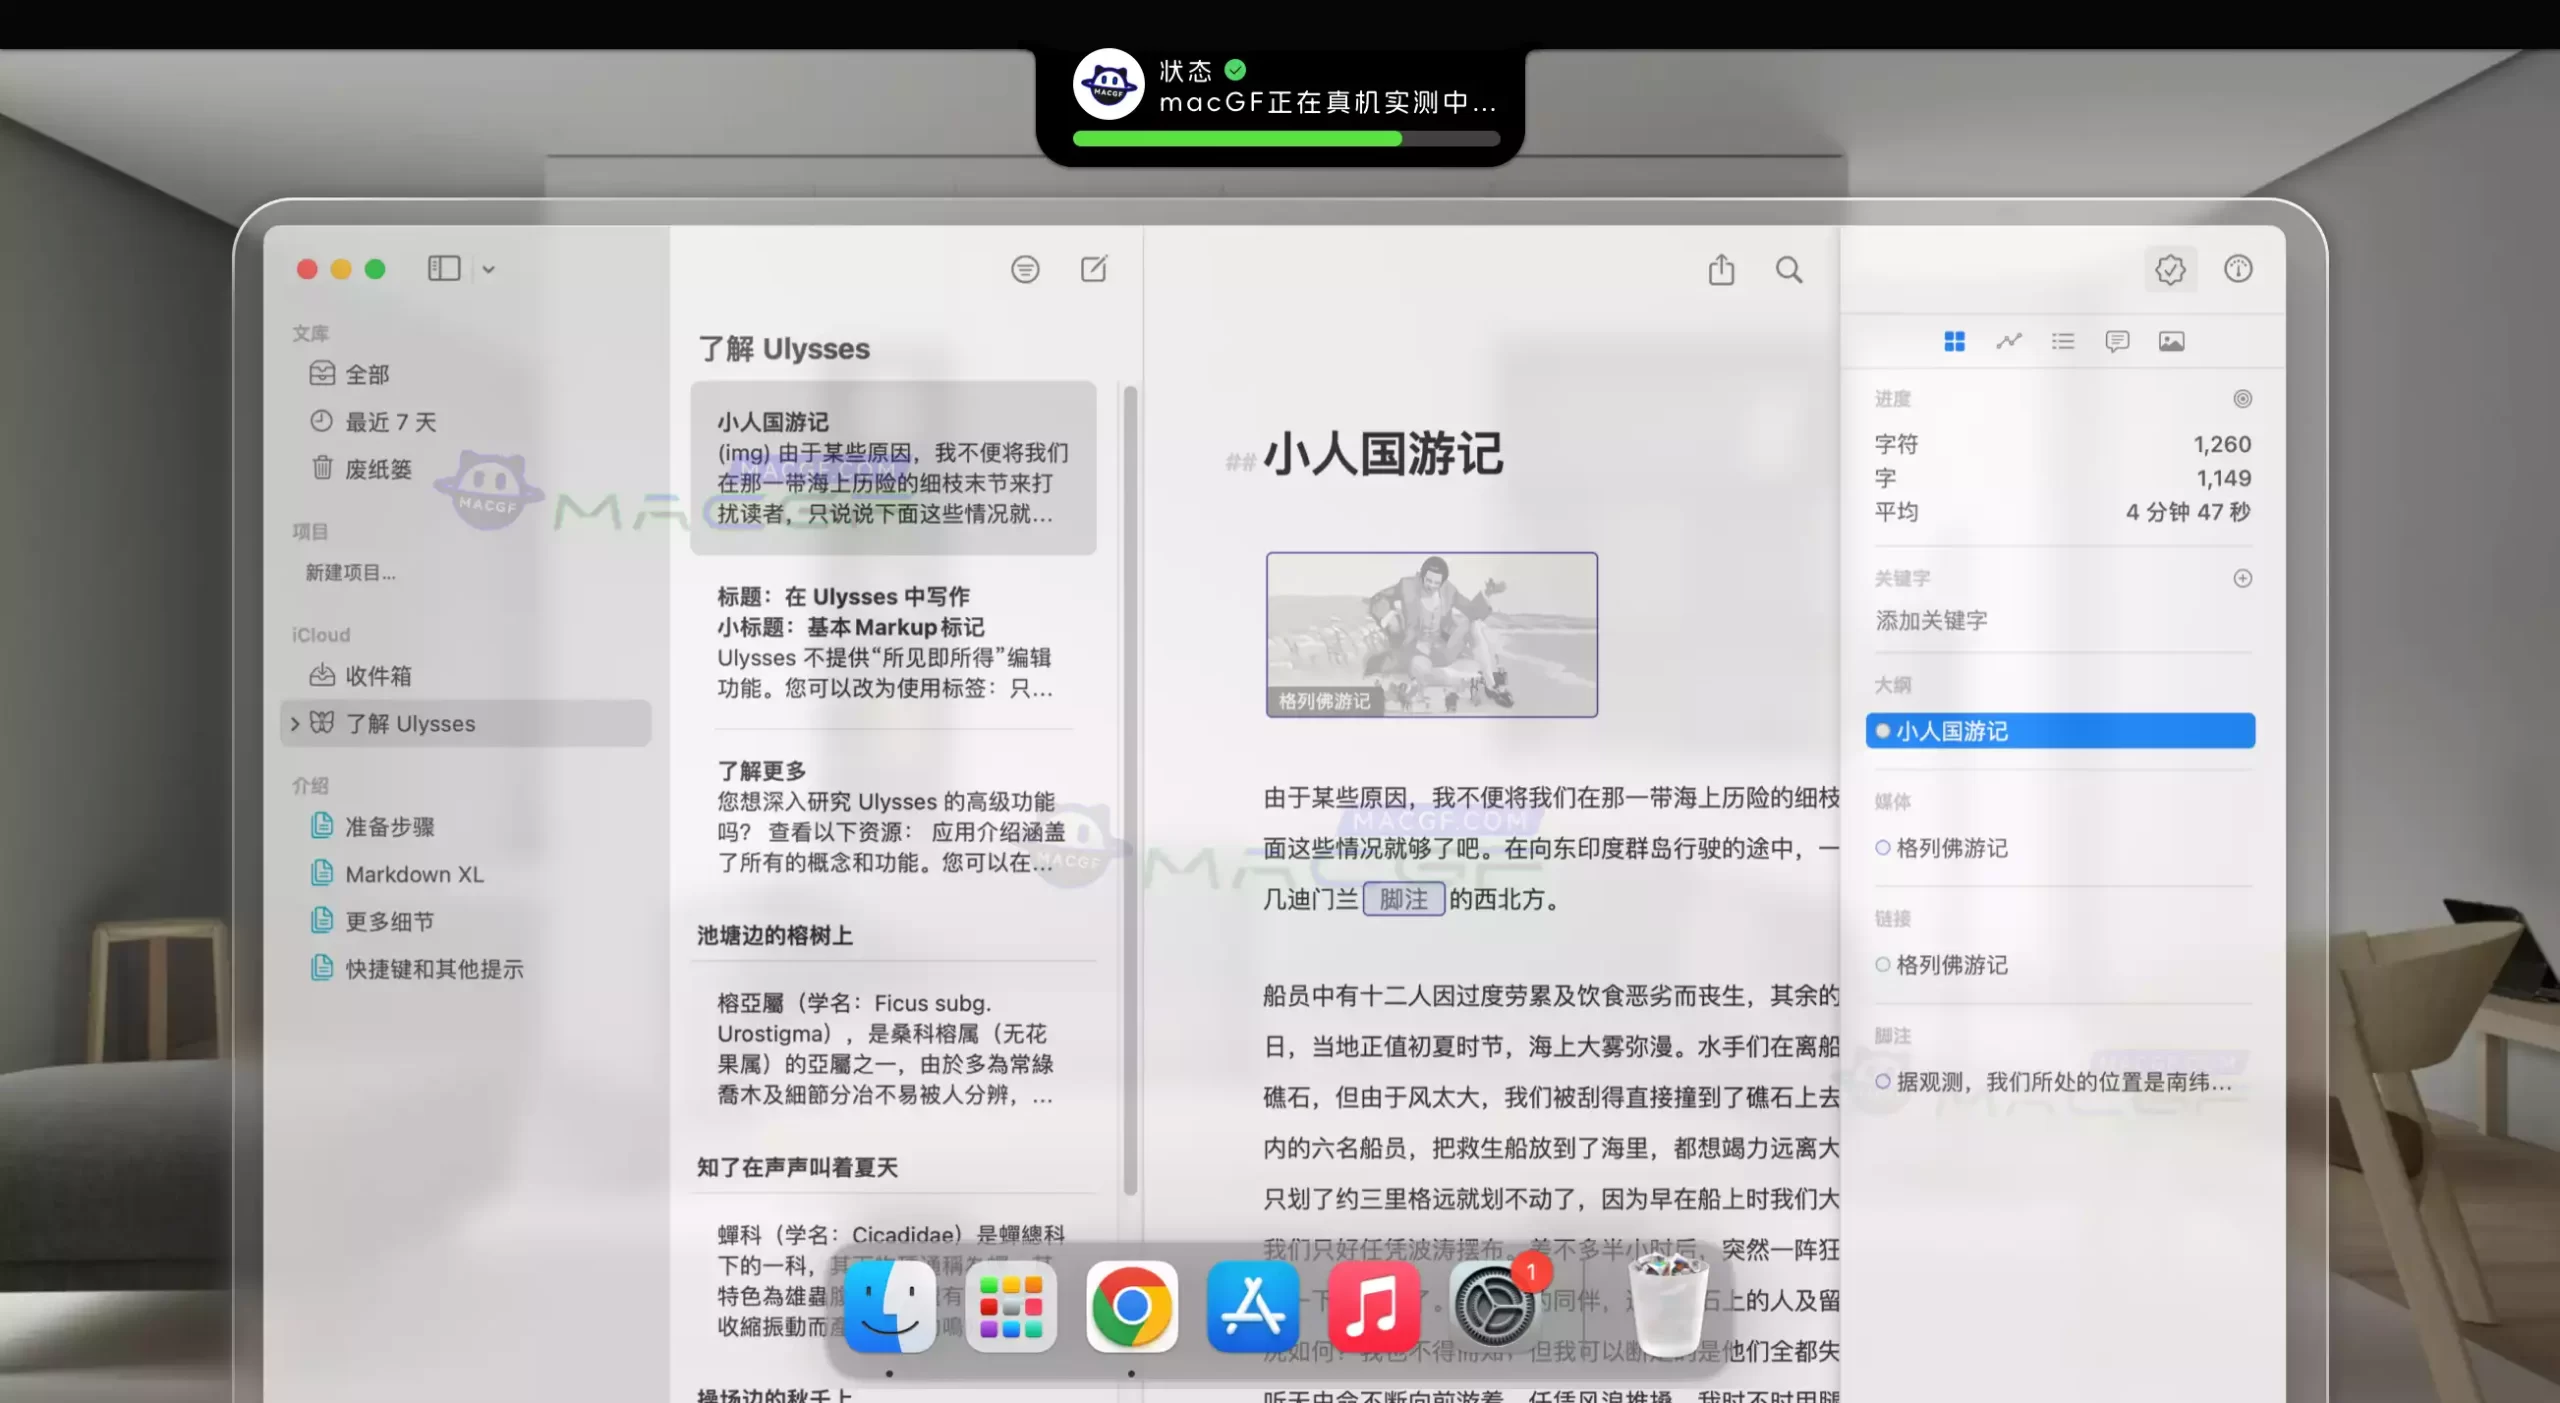Open Chrome from the Dock
2560x1403 pixels.
point(1132,1307)
